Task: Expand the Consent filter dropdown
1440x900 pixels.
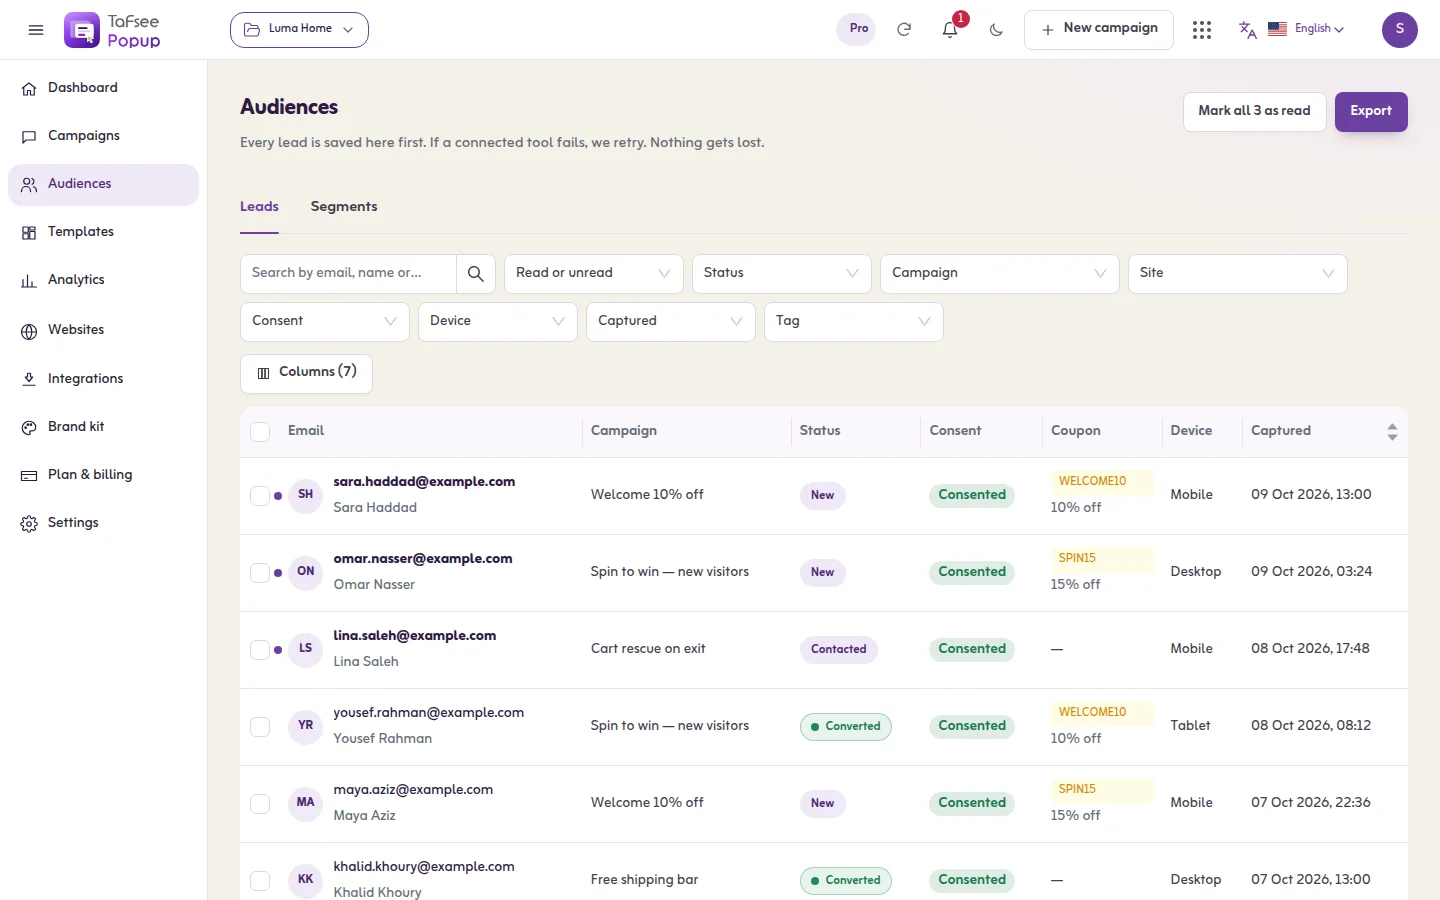Action: [325, 322]
